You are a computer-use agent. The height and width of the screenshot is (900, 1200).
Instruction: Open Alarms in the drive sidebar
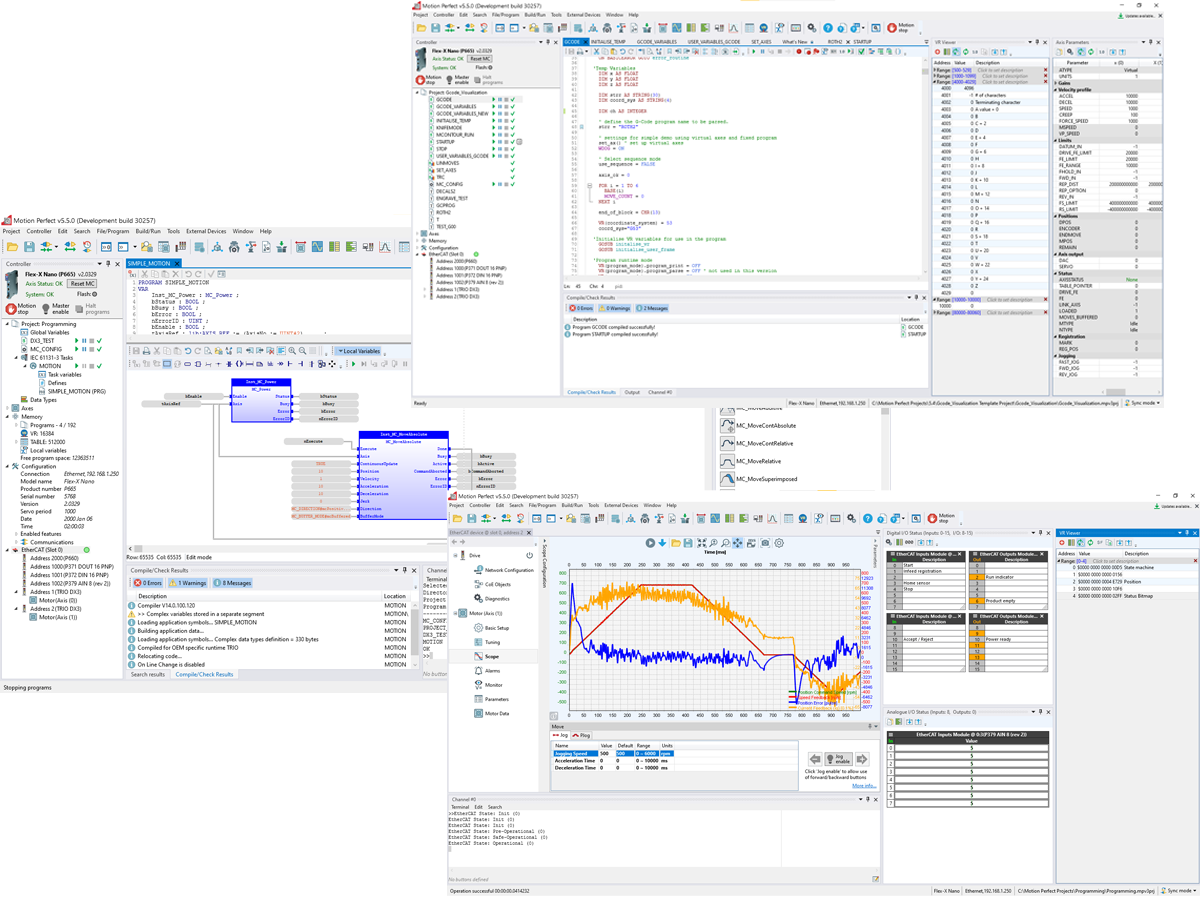(492, 671)
